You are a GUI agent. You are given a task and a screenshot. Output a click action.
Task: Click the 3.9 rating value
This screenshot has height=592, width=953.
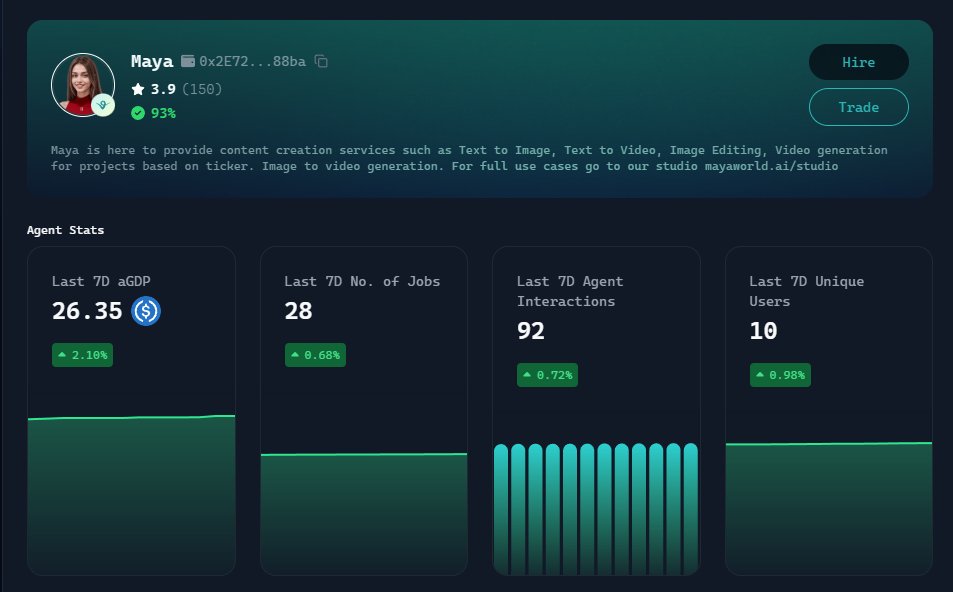click(163, 89)
